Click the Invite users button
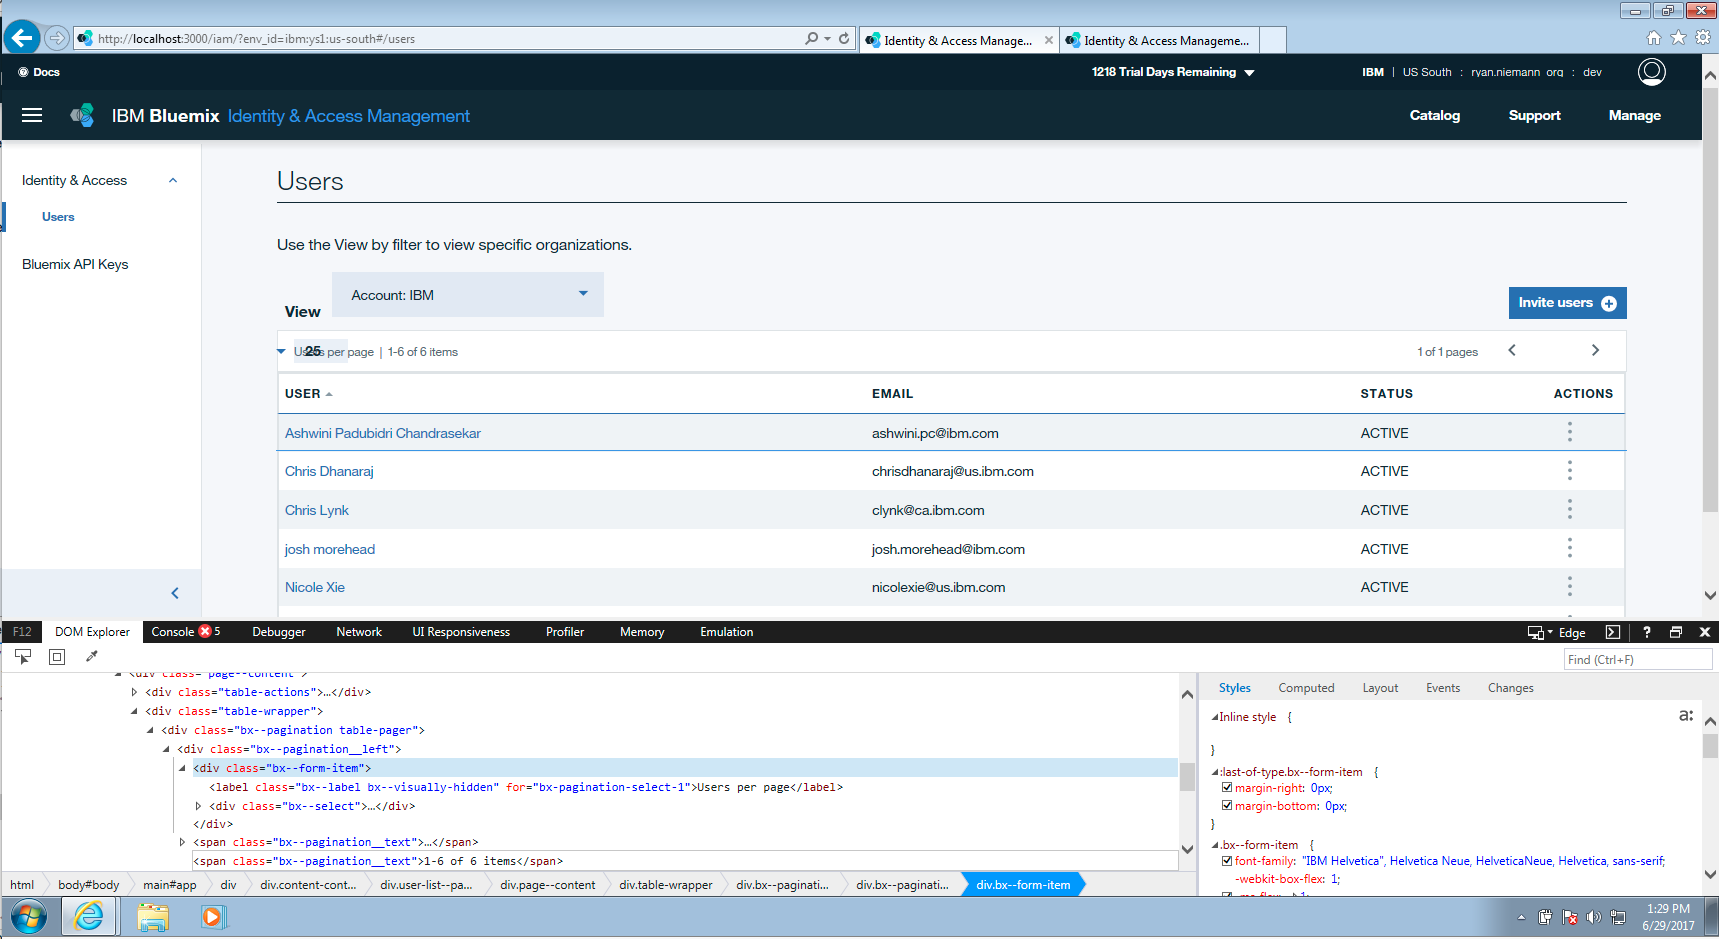This screenshot has width=1719, height=939. point(1567,303)
